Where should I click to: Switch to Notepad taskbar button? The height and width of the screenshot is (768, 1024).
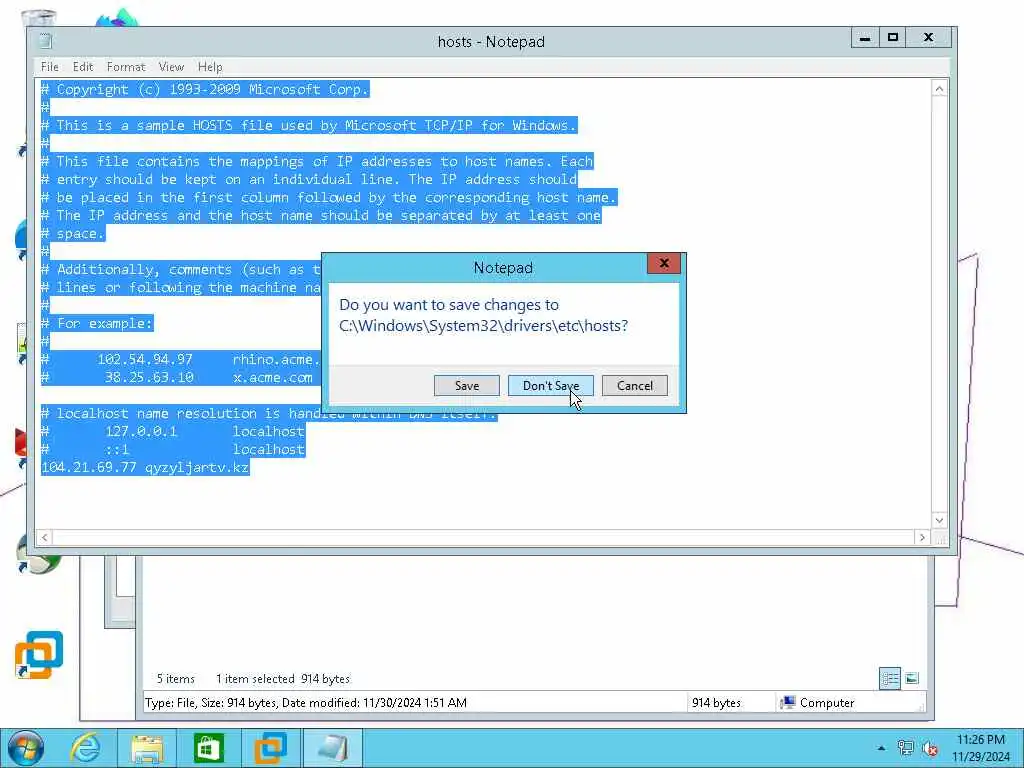(x=333, y=748)
